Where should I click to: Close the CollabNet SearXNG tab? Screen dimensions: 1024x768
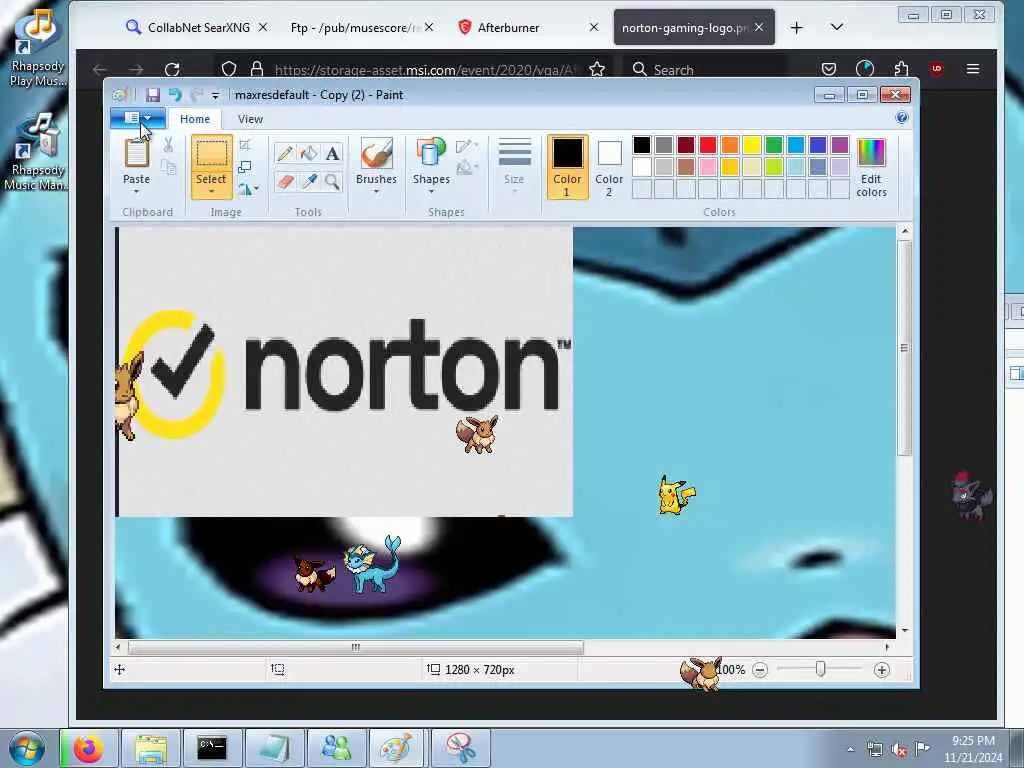[263, 27]
